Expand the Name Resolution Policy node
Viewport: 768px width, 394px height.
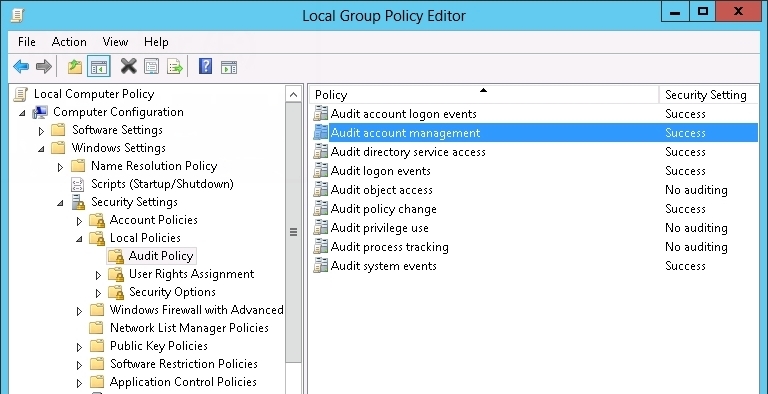pos(60,167)
